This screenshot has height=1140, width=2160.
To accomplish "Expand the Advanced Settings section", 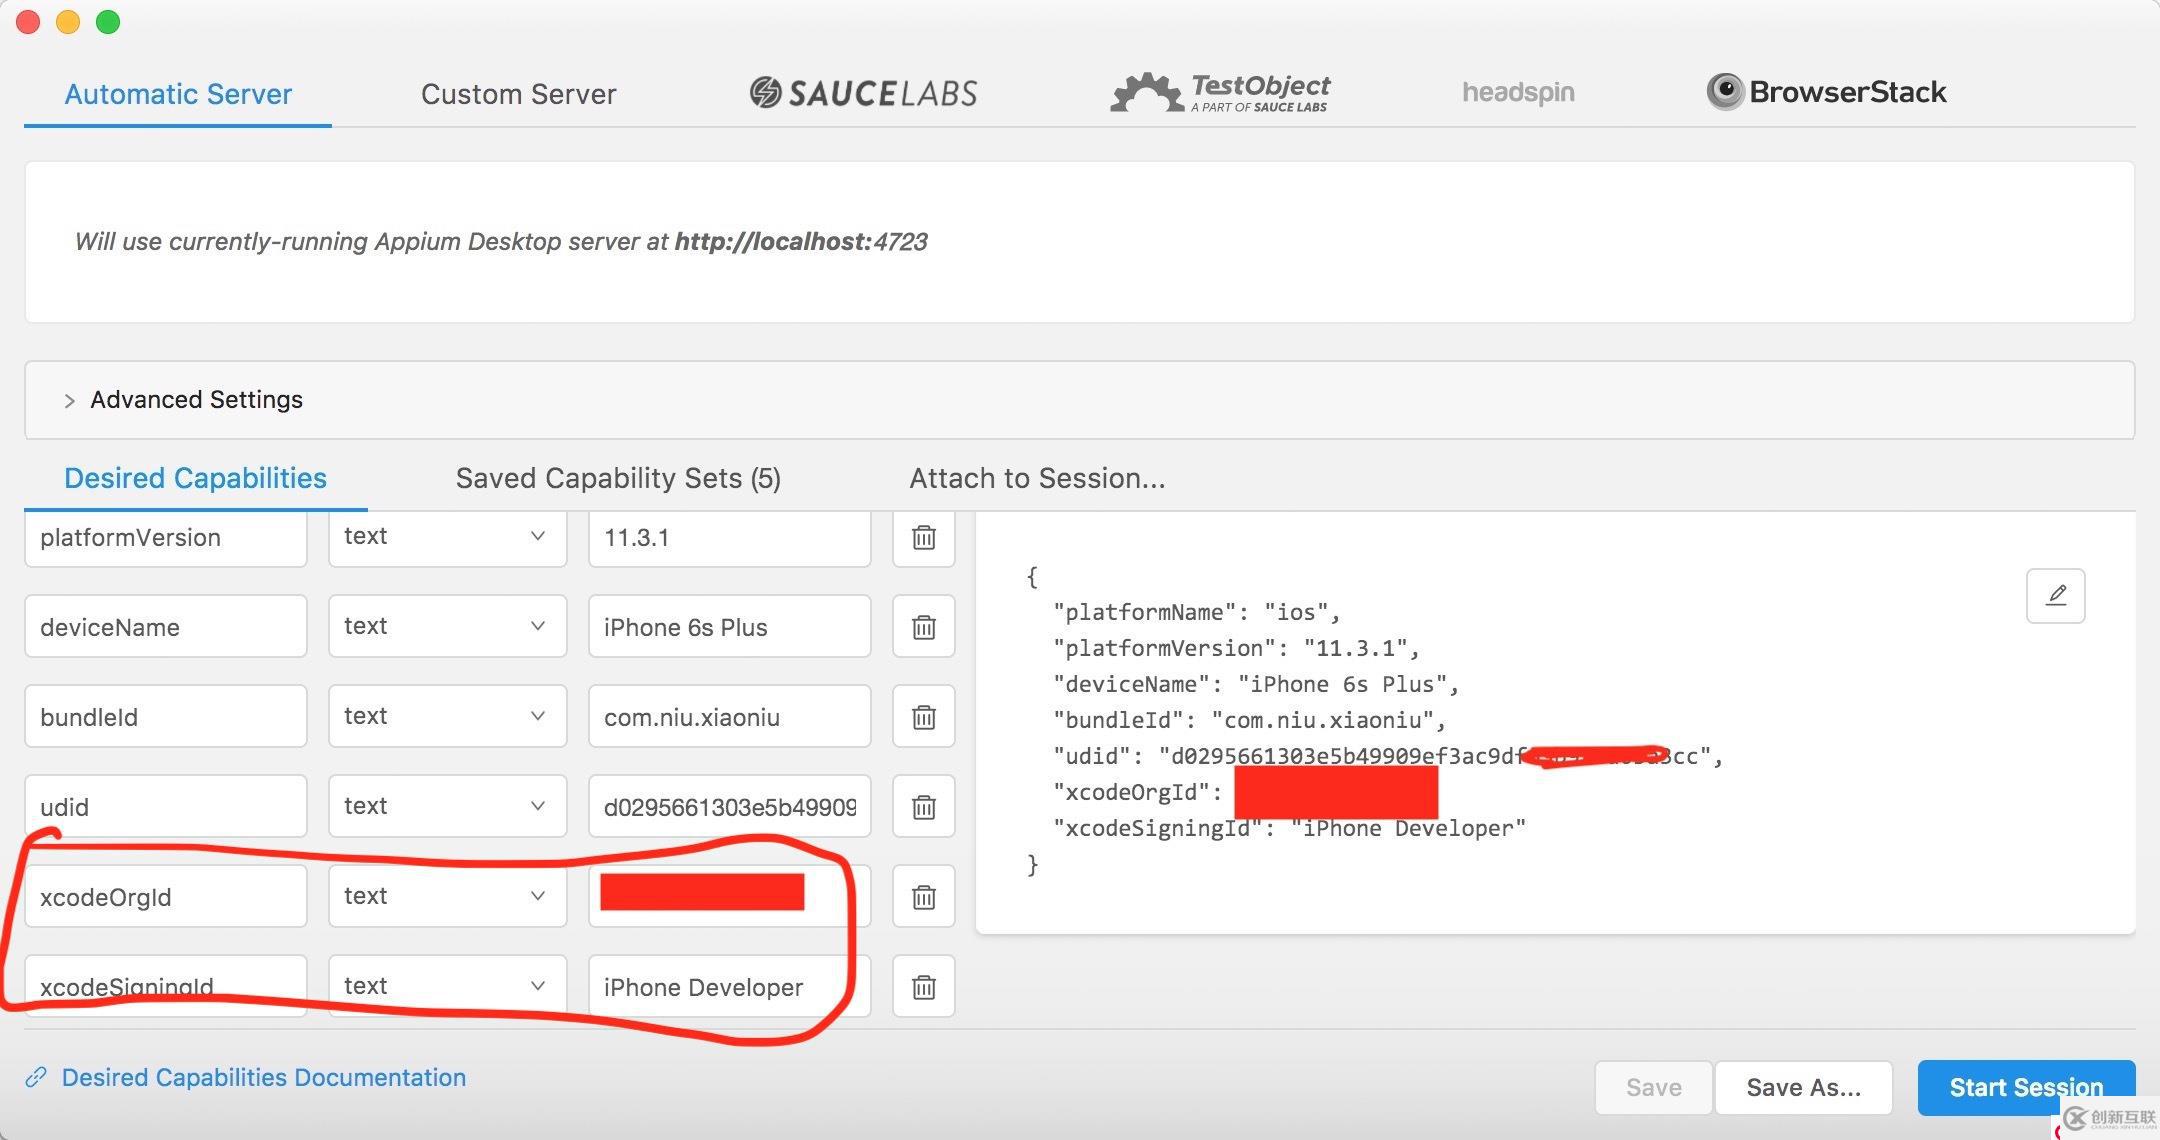I will (x=196, y=400).
